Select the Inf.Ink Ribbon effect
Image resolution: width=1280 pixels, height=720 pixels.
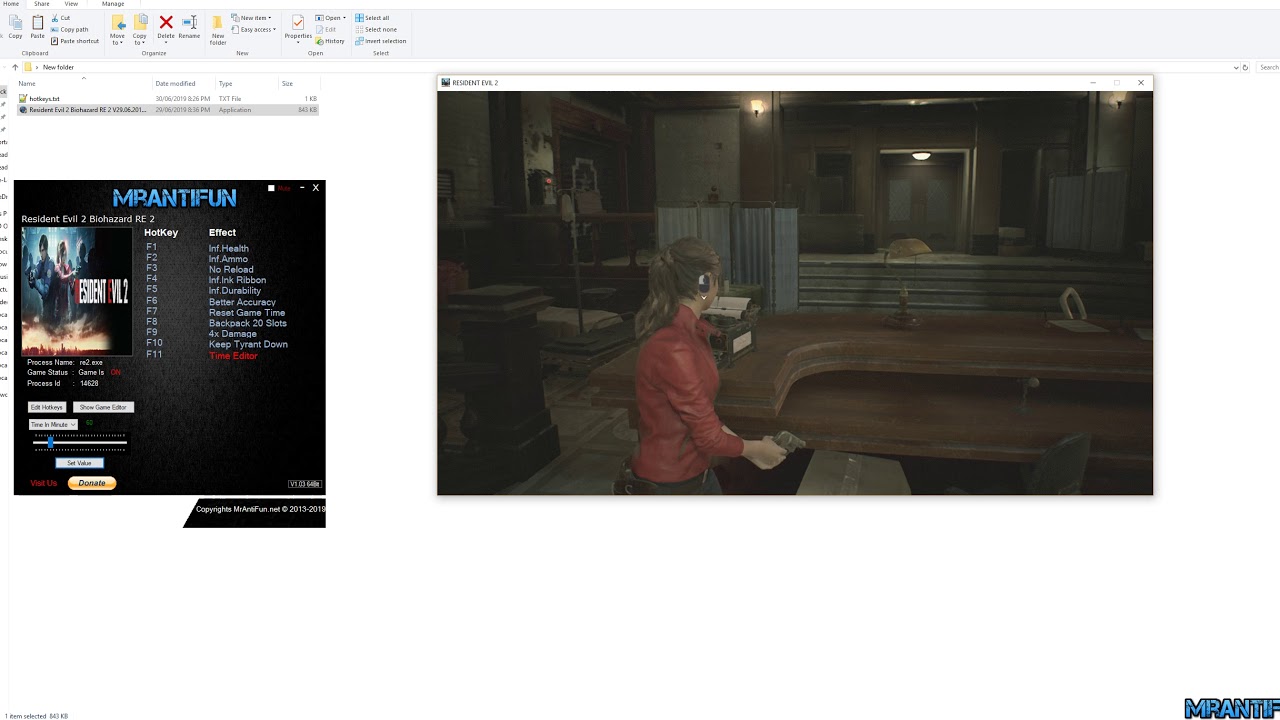click(x=237, y=280)
